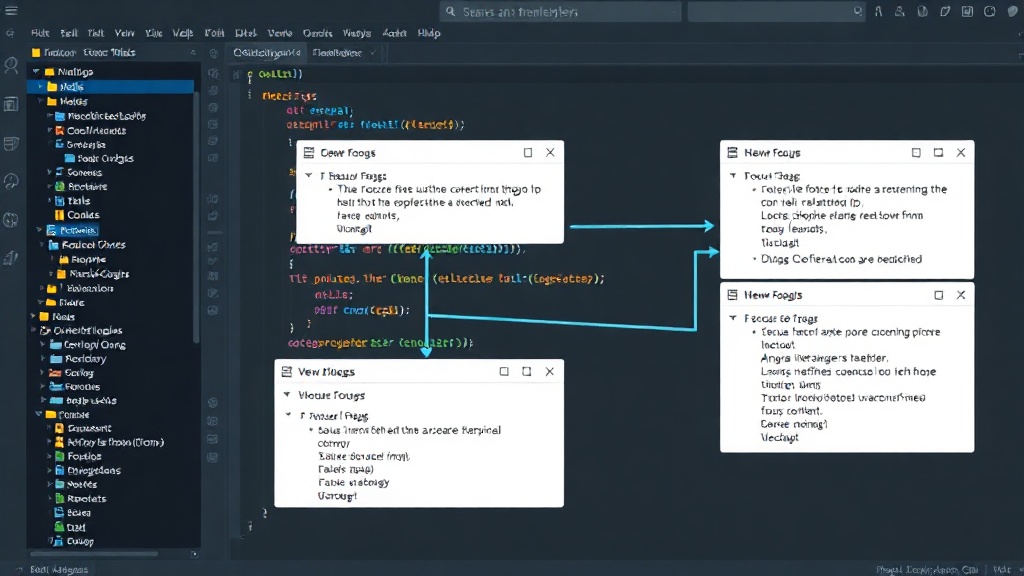Click the user account icon in the top-right toolbar

[x=899, y=11]
